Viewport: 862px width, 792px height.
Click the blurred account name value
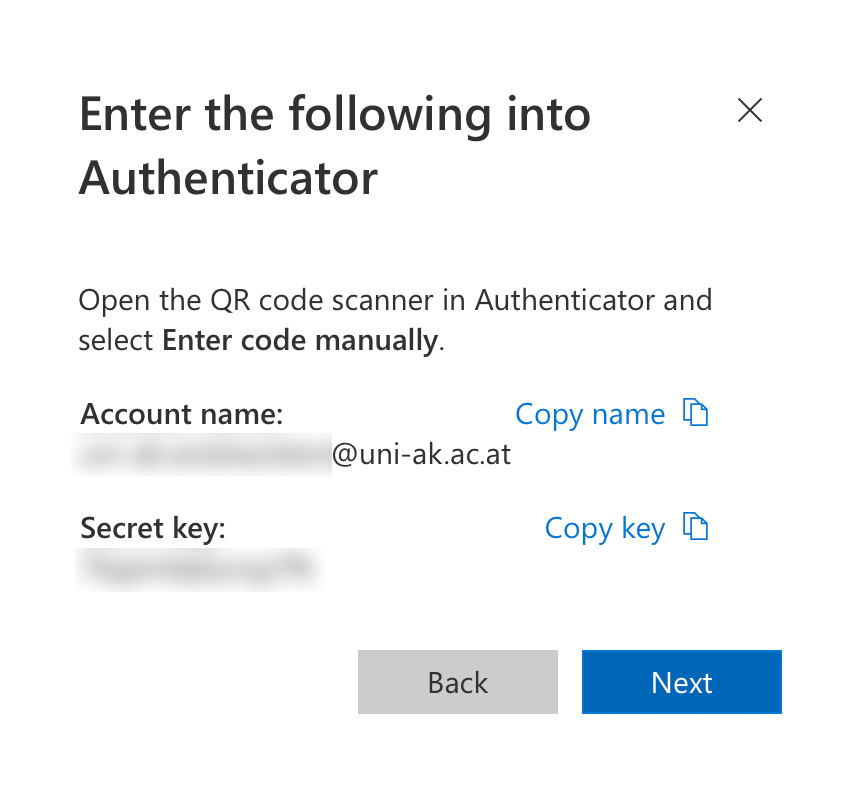pos(204,455)
